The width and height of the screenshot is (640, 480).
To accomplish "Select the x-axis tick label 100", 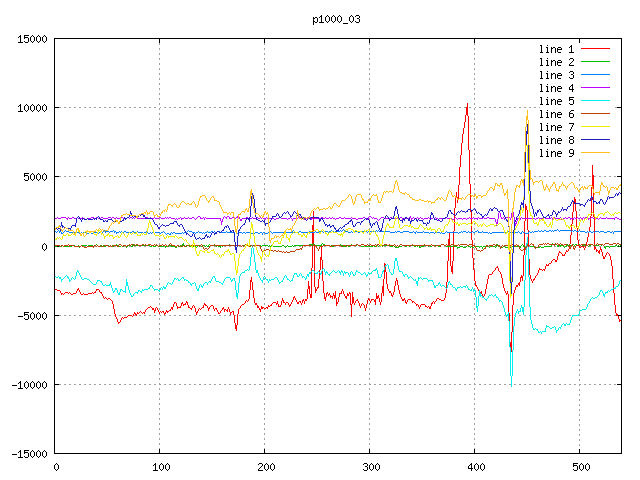I will (x=160, y=467).
